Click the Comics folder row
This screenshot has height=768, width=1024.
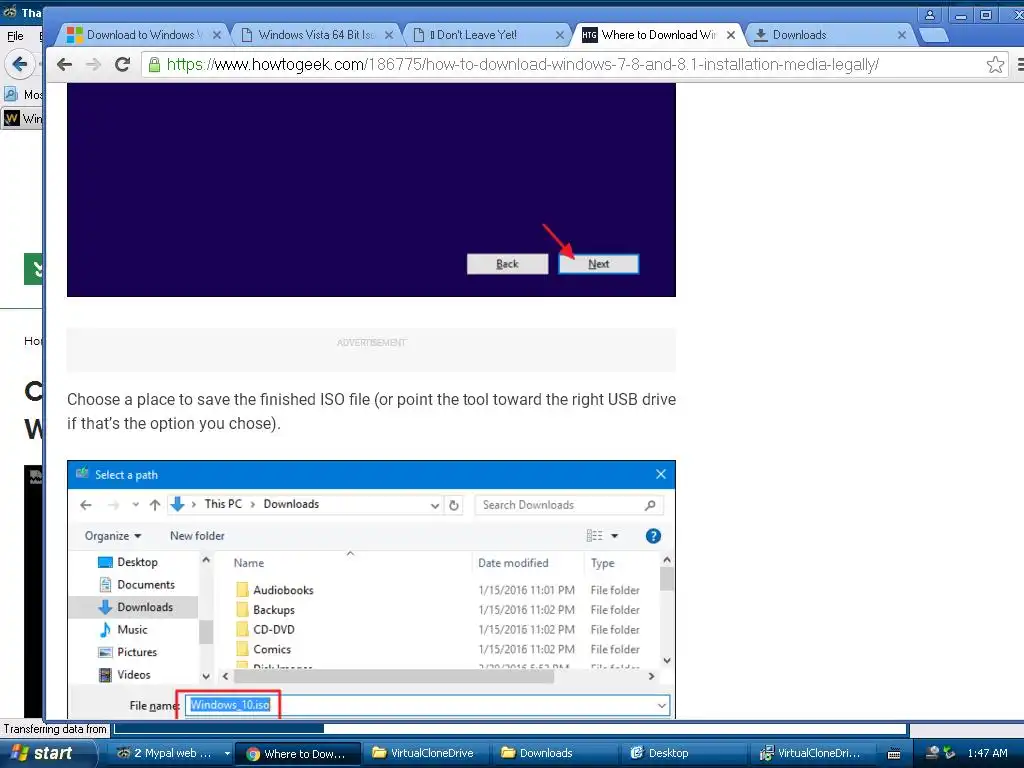(x=438, y=650)
